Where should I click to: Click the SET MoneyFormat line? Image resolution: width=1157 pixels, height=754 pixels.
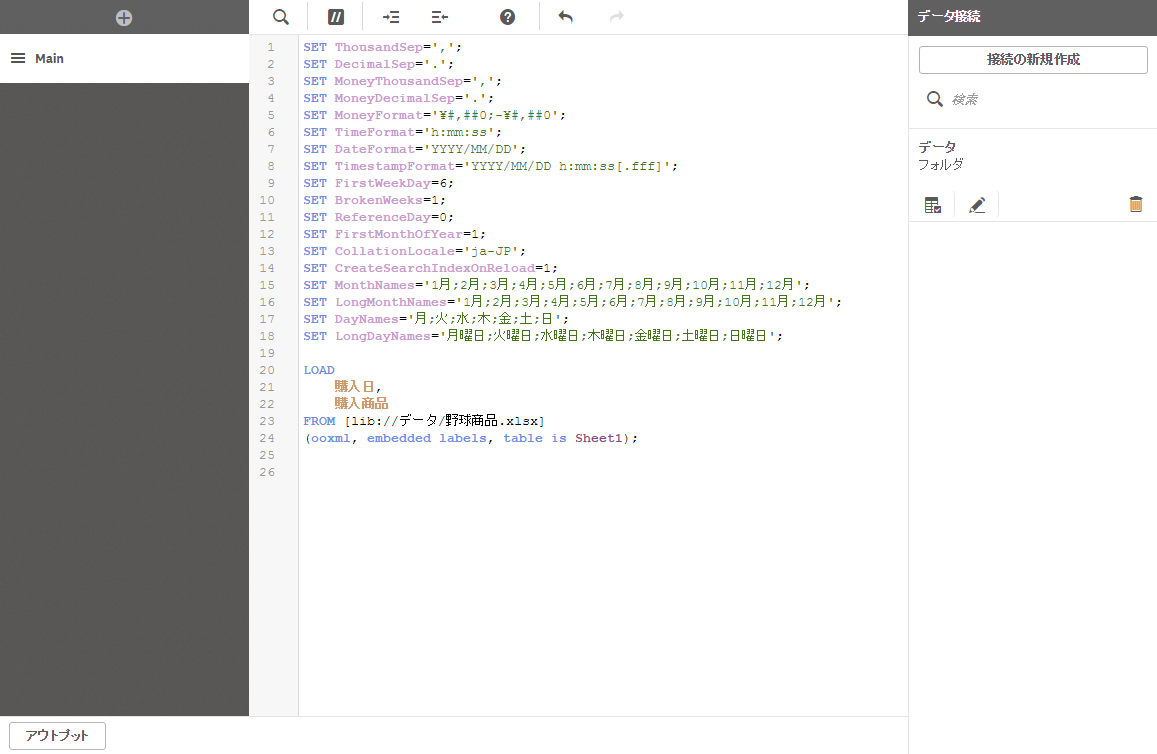pyautogui.click(x=435, y=115)
